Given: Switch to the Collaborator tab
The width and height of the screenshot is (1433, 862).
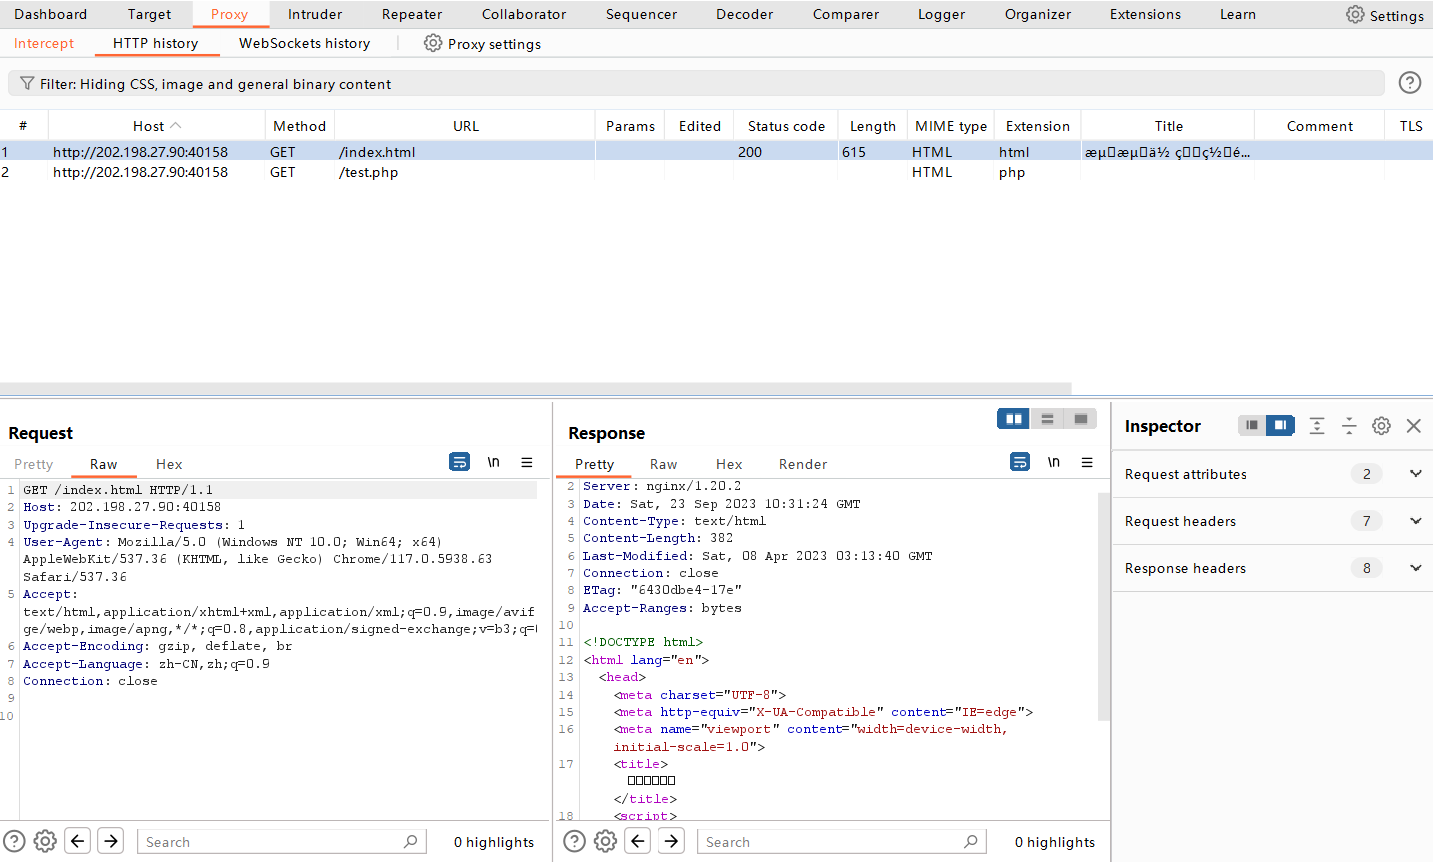Looking at the screenshot, I should click(524, 14).
